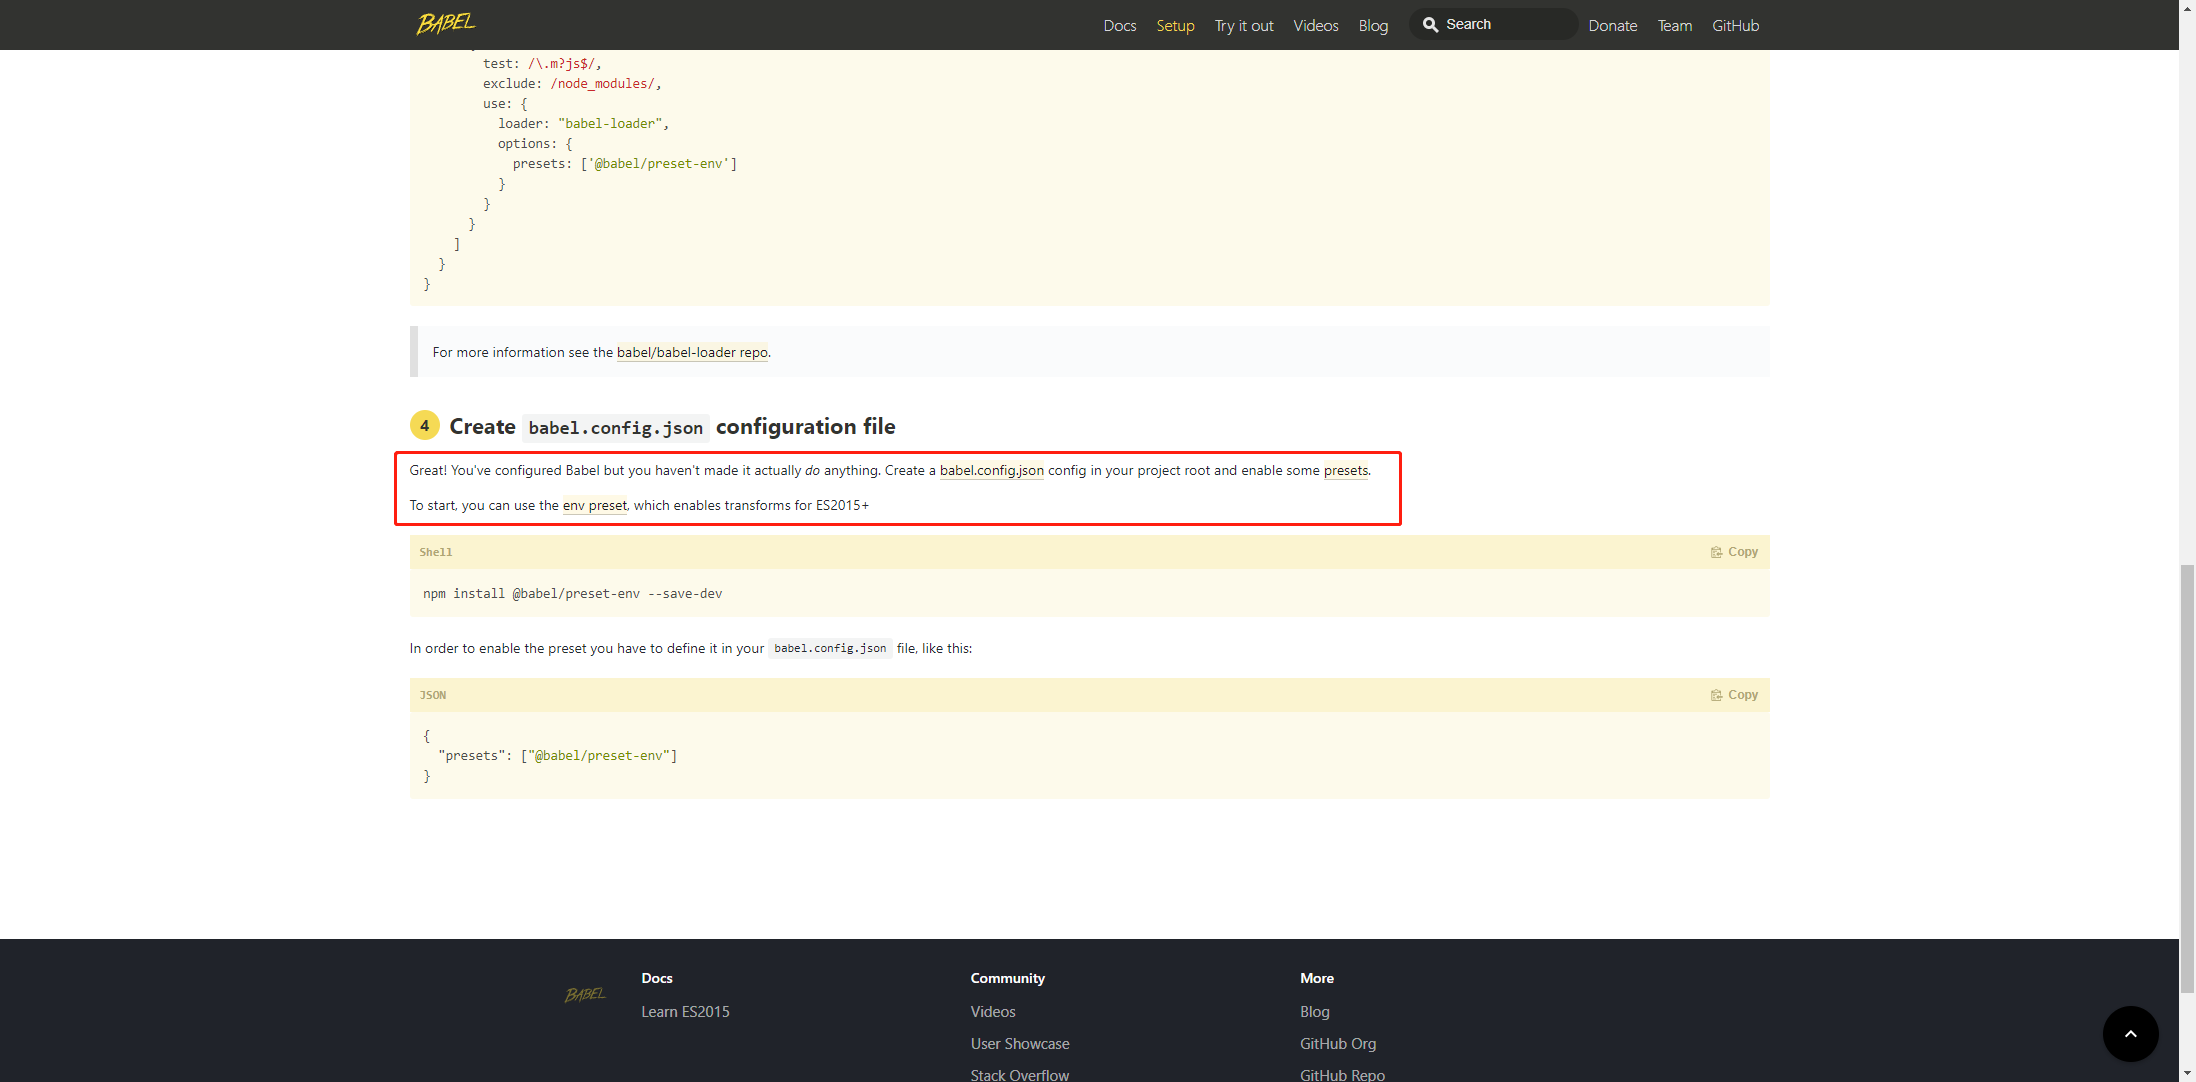The width and height of the screenshot is (2196, 1082).
Task: Open the GitHub nav link
Action: tap(1735, 25)
